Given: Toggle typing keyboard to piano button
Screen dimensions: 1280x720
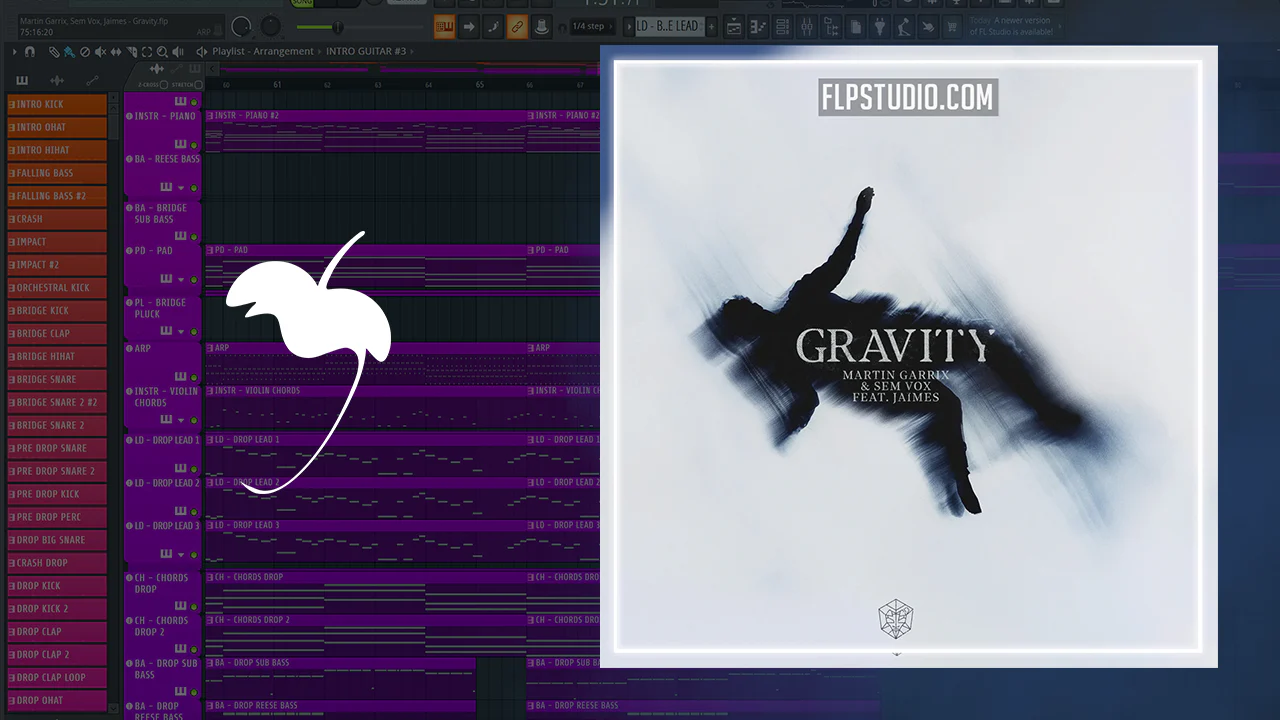Looking at the screenshot, I should click(x=444, y=26).
